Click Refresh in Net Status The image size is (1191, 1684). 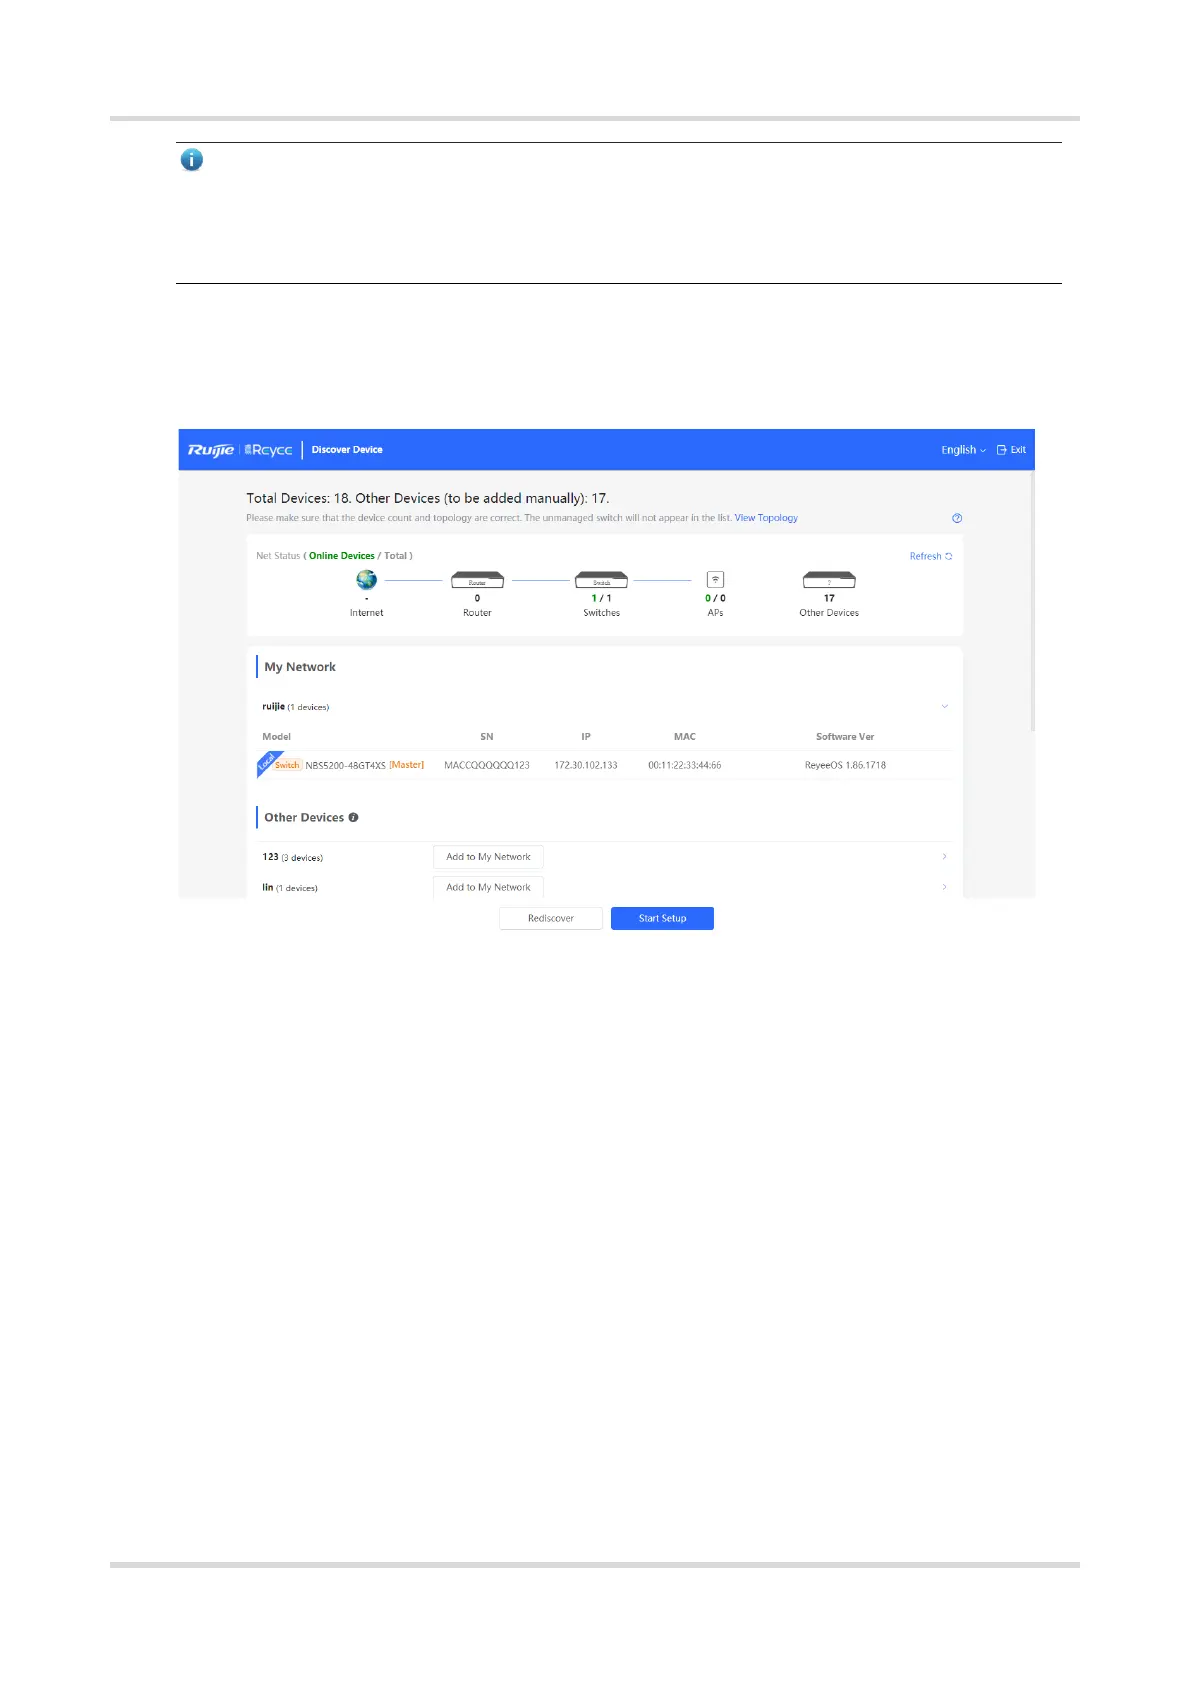tap(930, 556)
